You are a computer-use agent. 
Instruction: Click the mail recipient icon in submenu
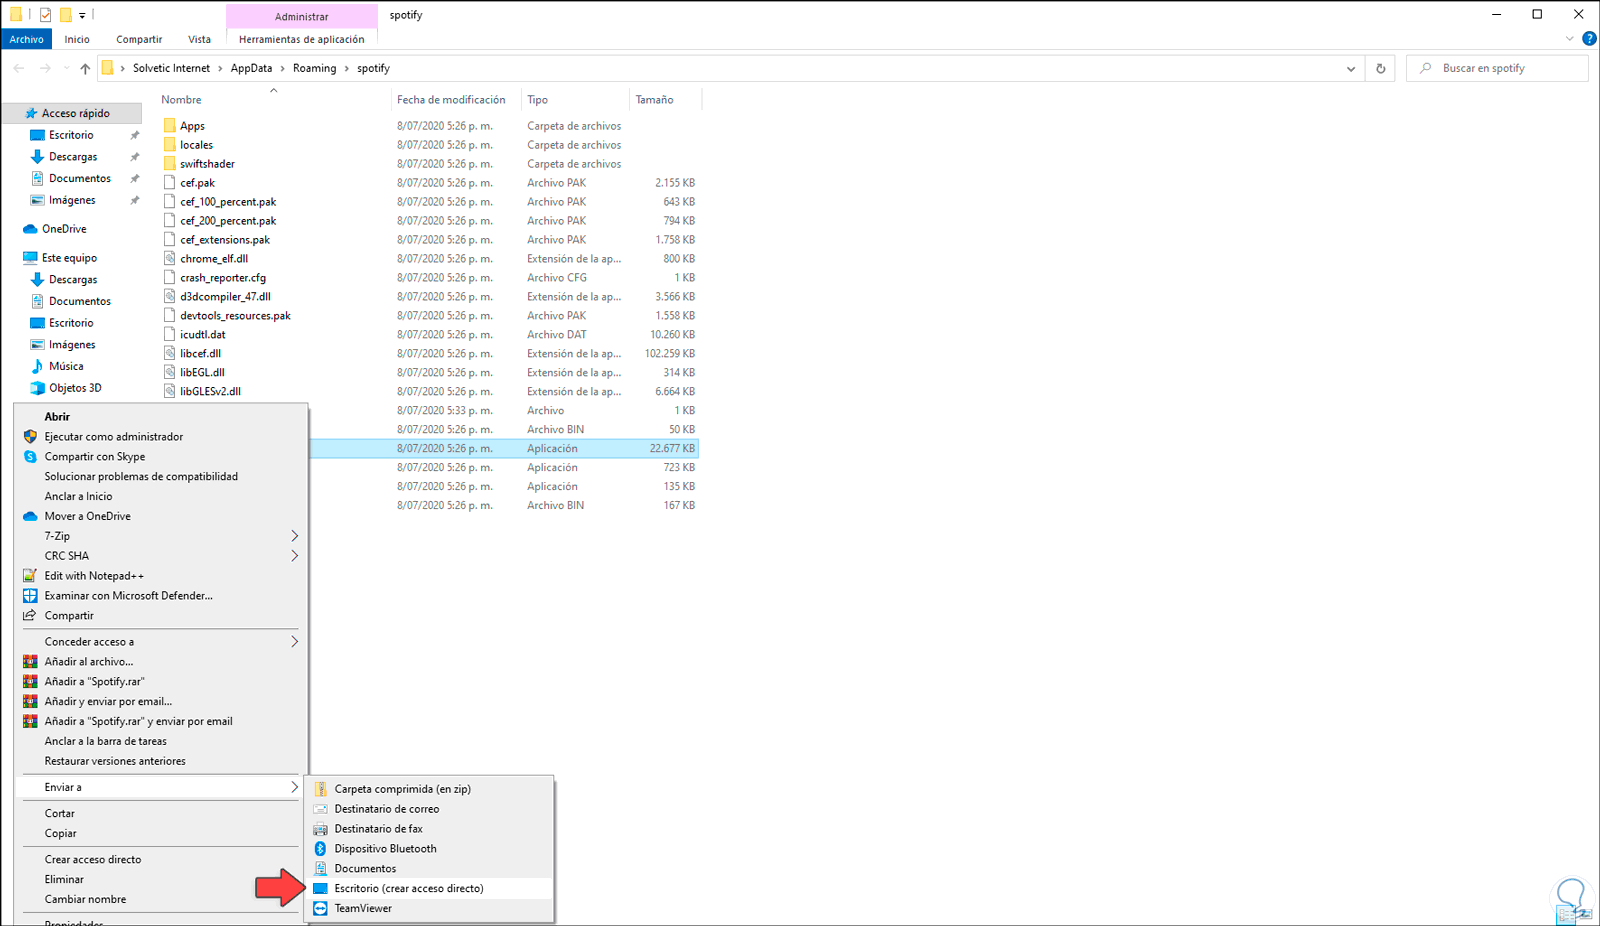(320, 809)
